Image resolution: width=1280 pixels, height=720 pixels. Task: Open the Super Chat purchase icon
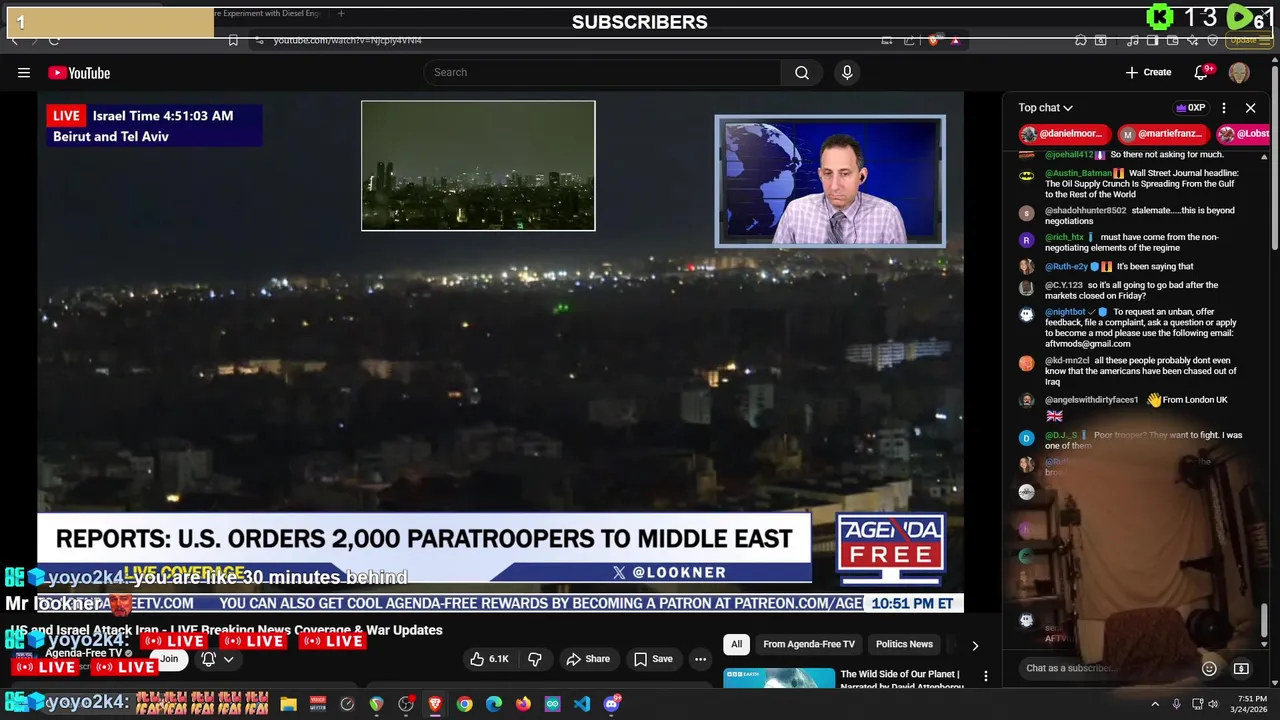click(x=1241, y=668)
